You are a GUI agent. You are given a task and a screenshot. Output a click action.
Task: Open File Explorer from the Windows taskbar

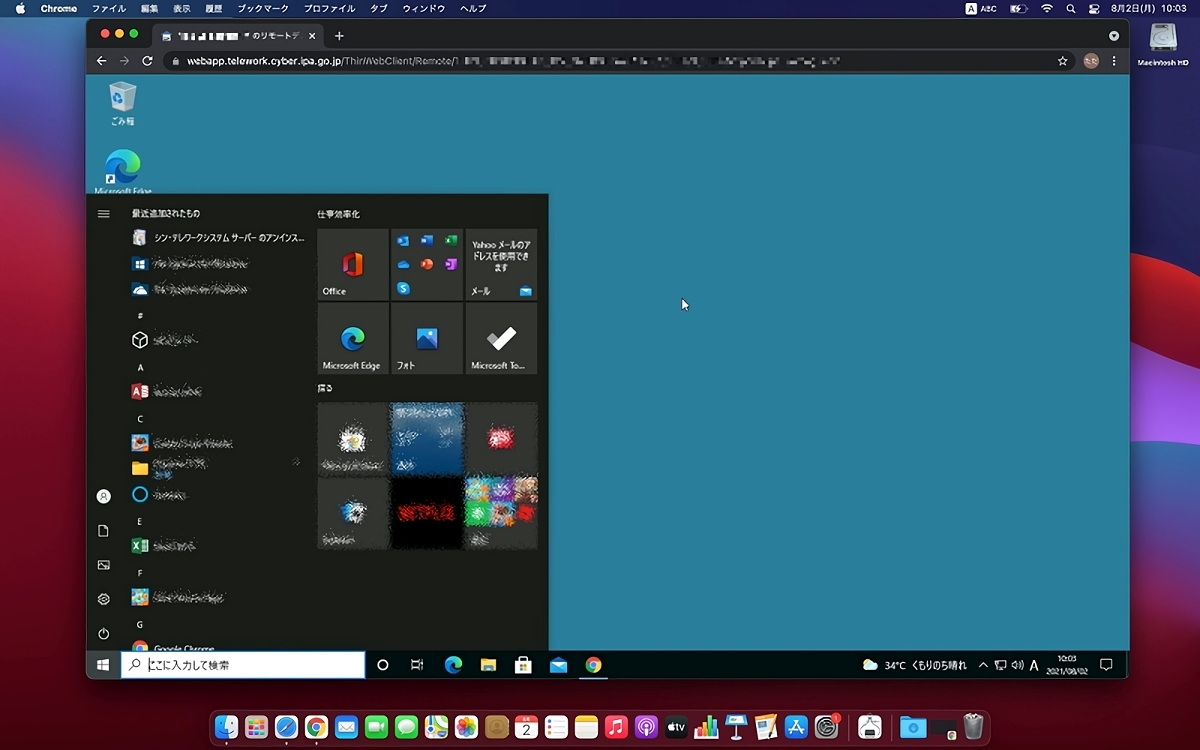pyautogui.click(x=488, y=665)
